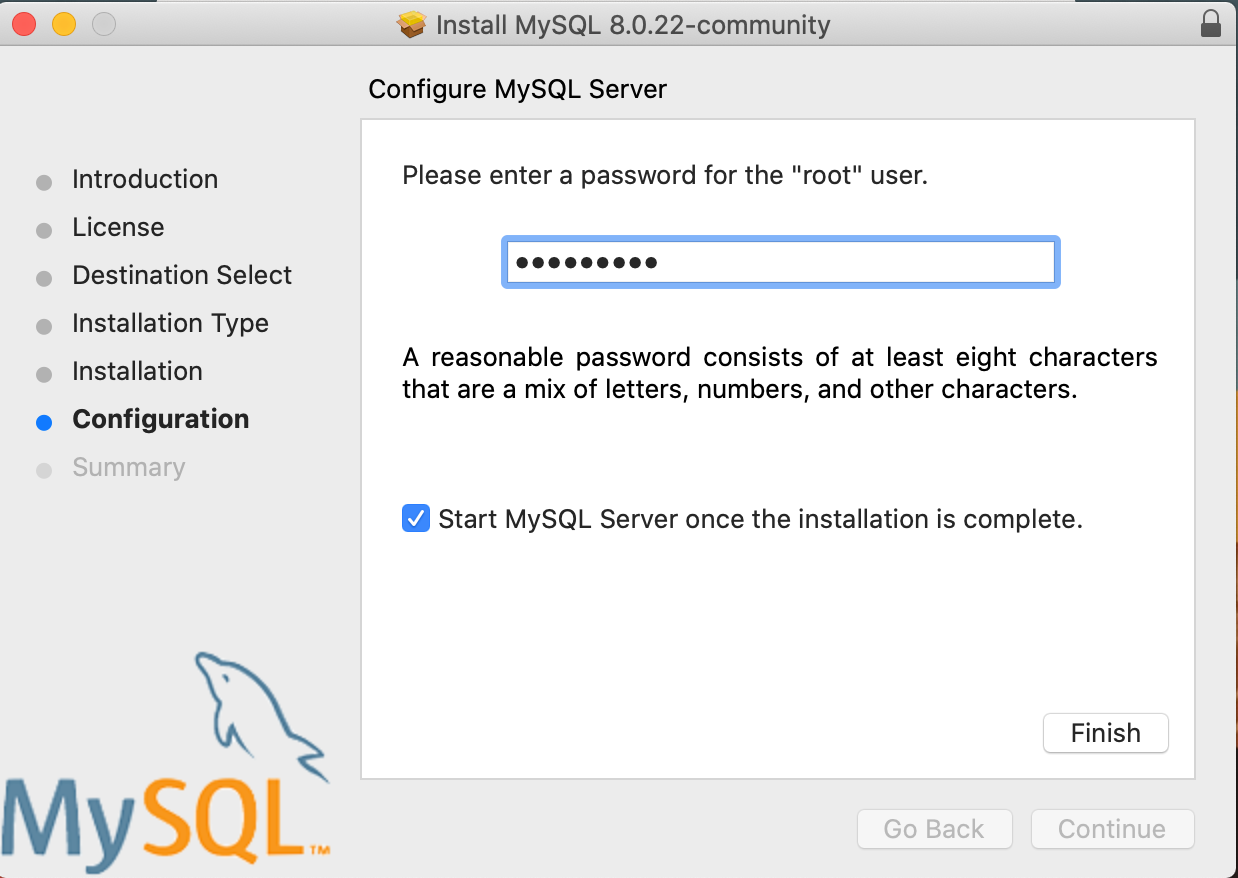Minimize the installer with the yellow button
Image resolution: width=1238 pixels, height=878 pixels.
pyautogui.click(x=64, y=24)
